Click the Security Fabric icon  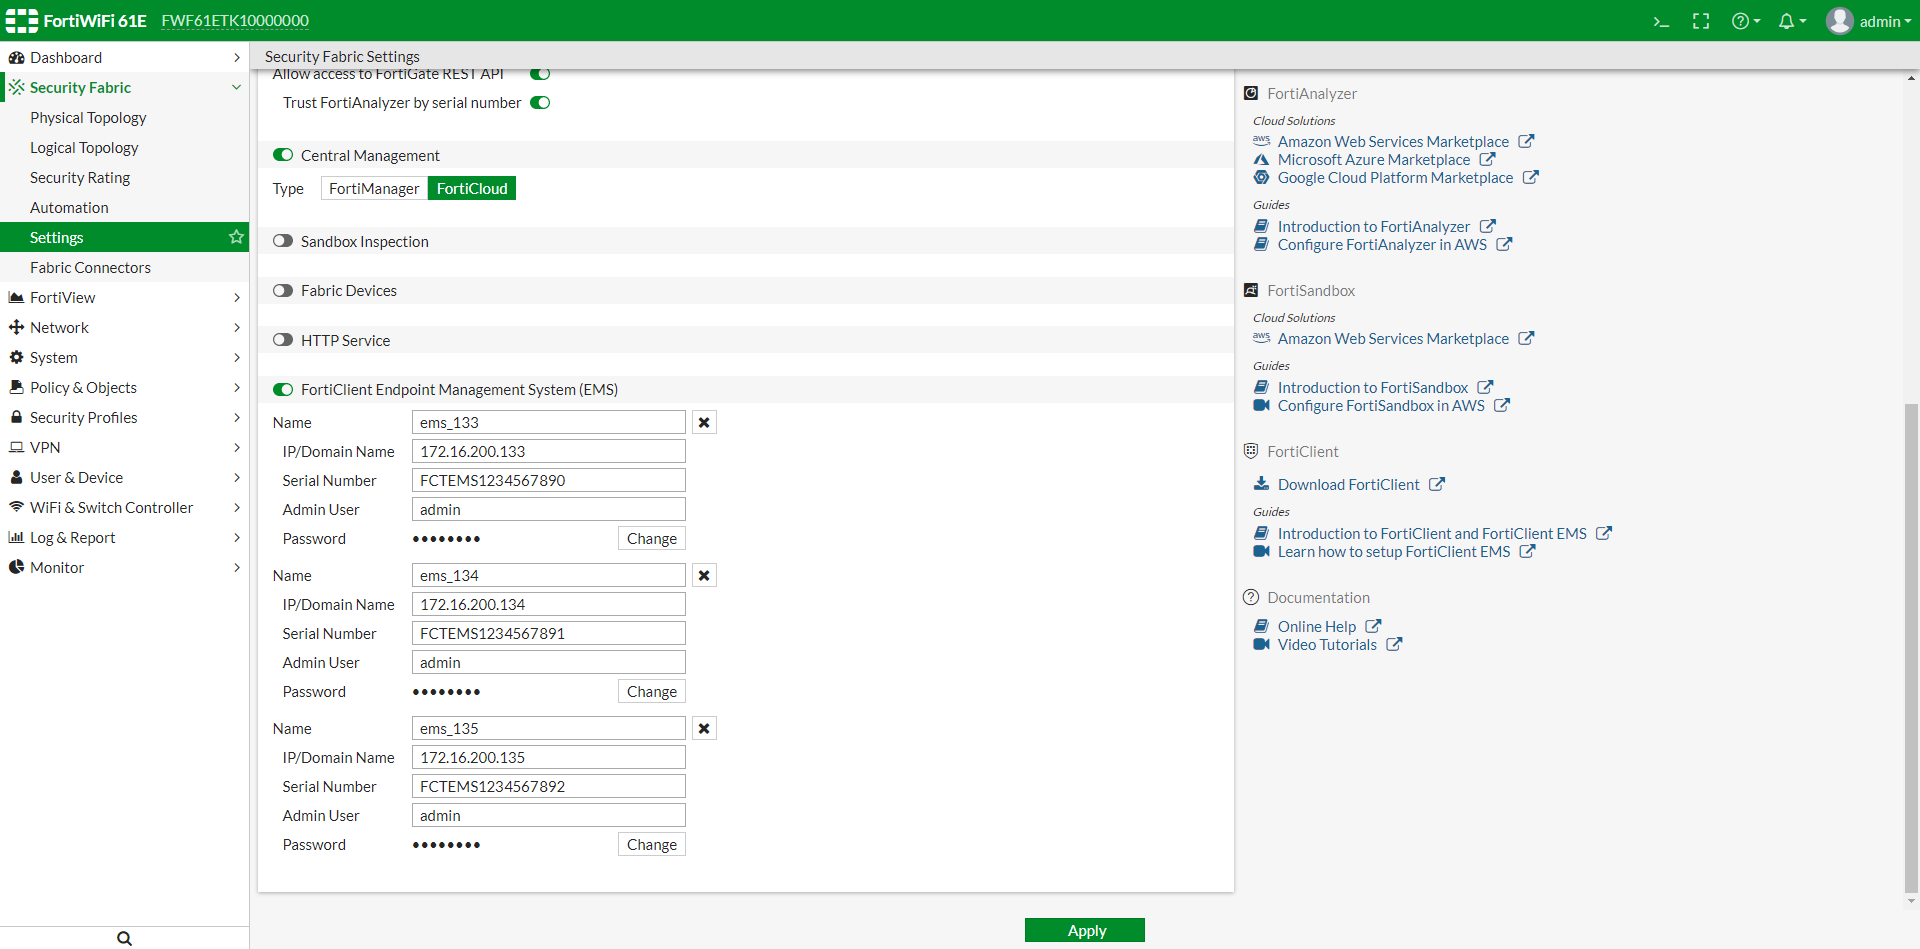click(16, 87)
